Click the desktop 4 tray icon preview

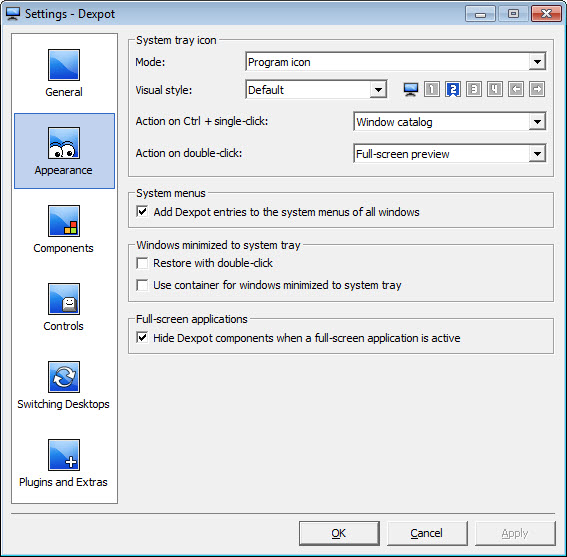click(x=495, y=89)
